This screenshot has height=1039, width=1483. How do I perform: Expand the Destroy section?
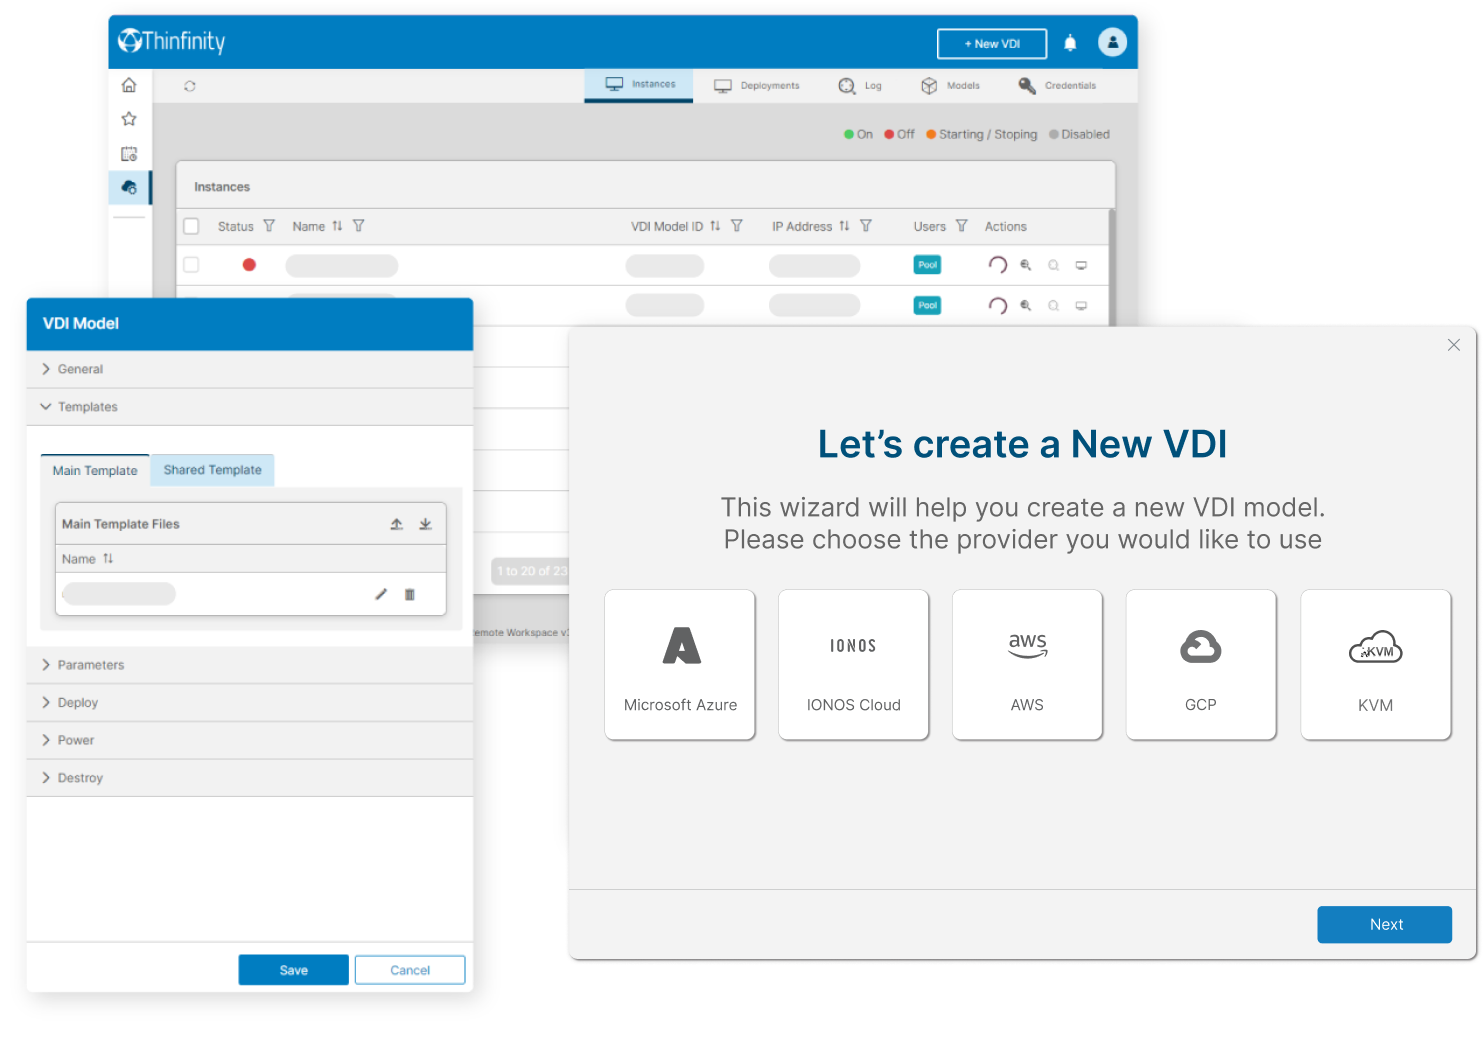pyautogui.click(x=250, y=778)
